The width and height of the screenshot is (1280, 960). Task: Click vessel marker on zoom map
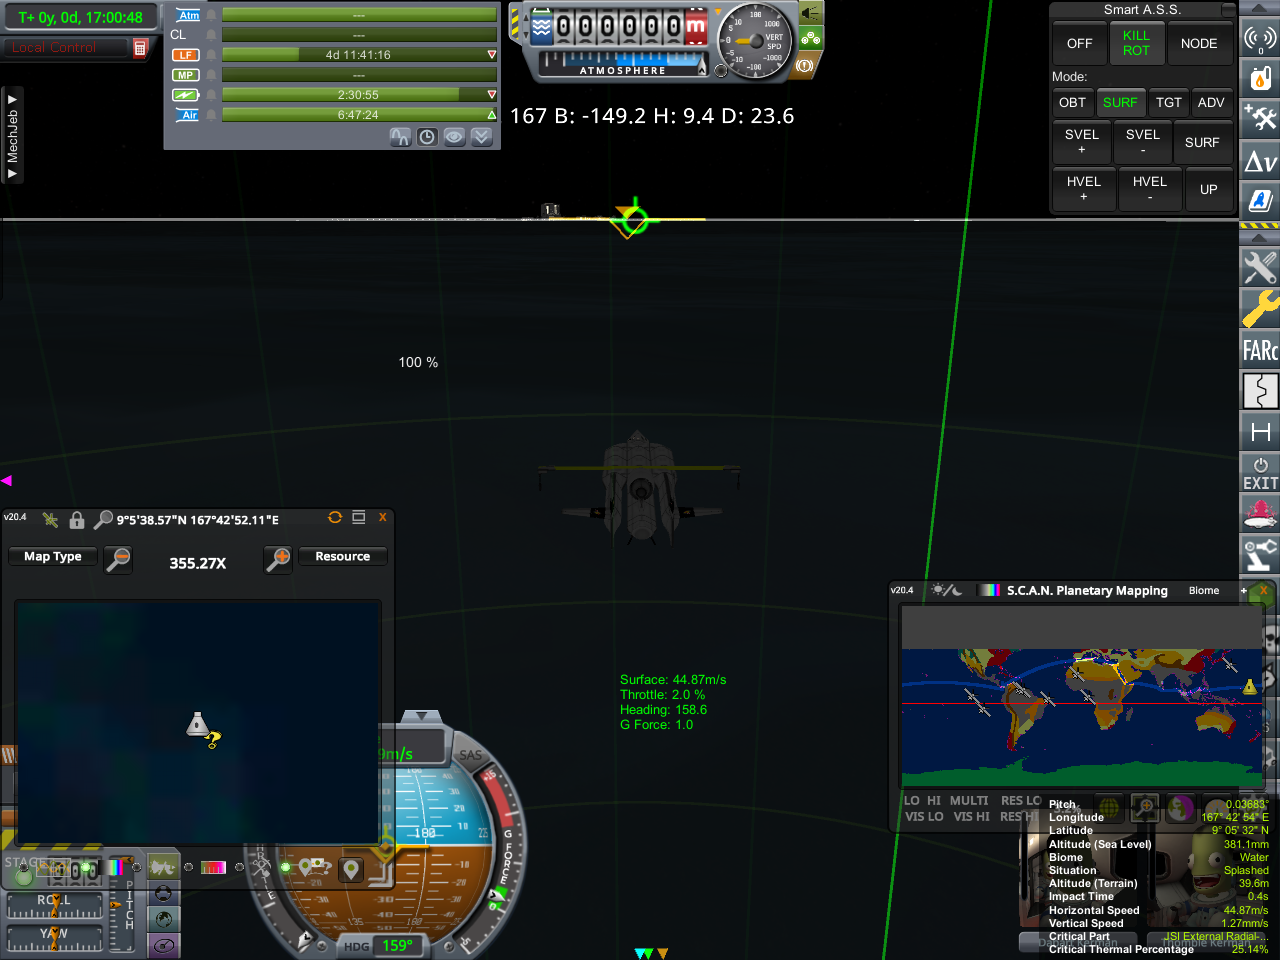[x=197, y=724]
